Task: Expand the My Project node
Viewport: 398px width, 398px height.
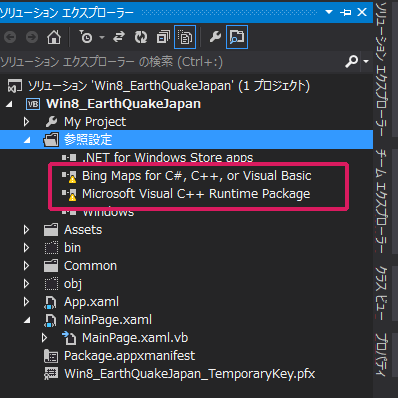Action: (26, 122)
